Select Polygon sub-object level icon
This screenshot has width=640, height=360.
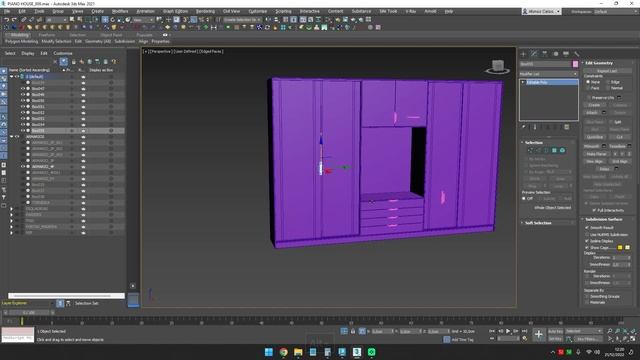(554, 151)
